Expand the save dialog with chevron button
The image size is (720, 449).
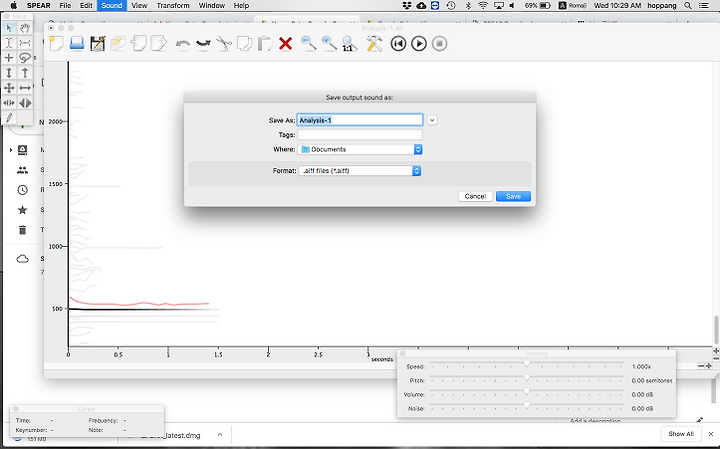[x=432, y=120]
